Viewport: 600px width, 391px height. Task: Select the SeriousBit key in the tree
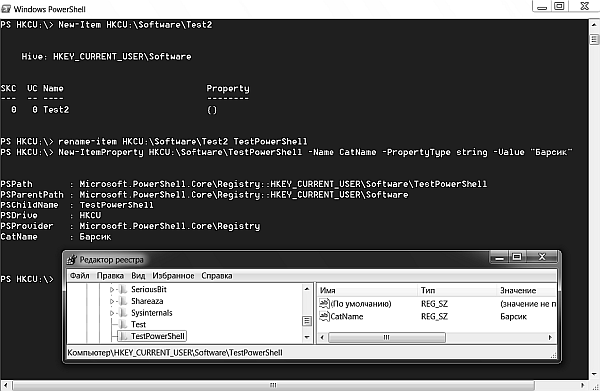[148, 290]
